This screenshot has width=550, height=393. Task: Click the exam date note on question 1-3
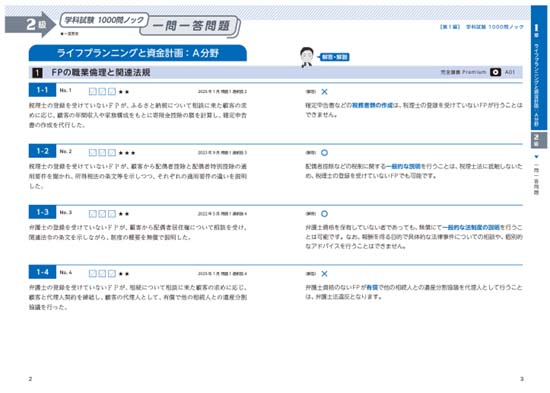(222, 214)
